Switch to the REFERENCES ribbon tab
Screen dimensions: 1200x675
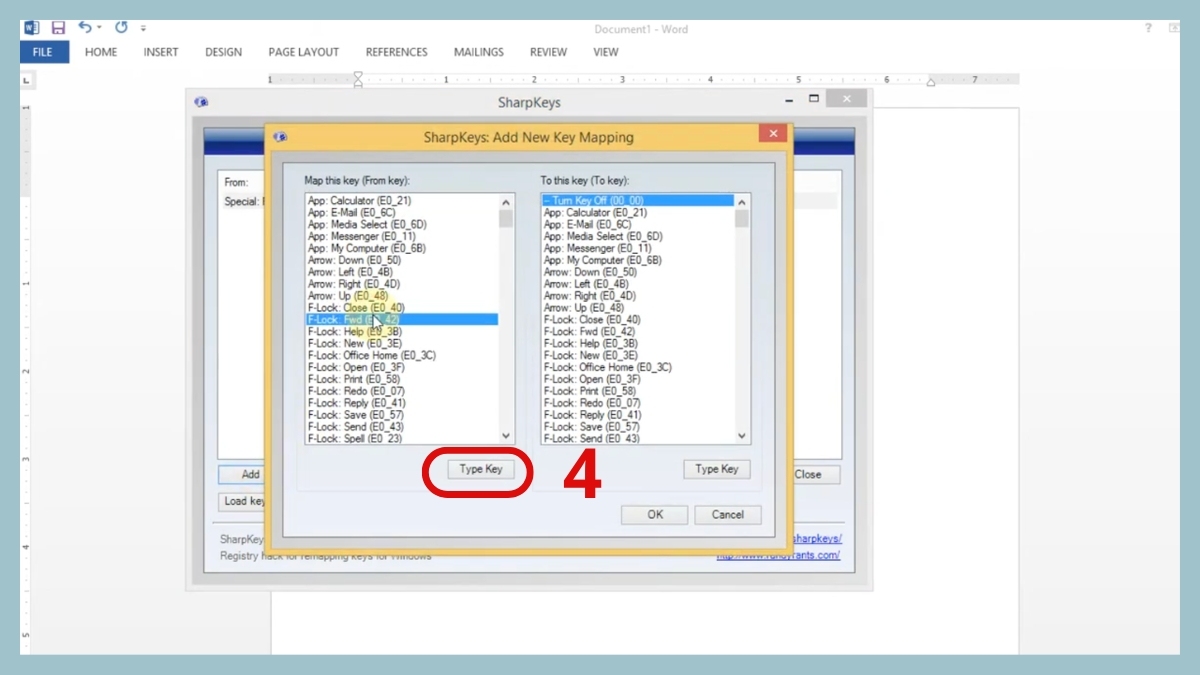coord(396,52)
